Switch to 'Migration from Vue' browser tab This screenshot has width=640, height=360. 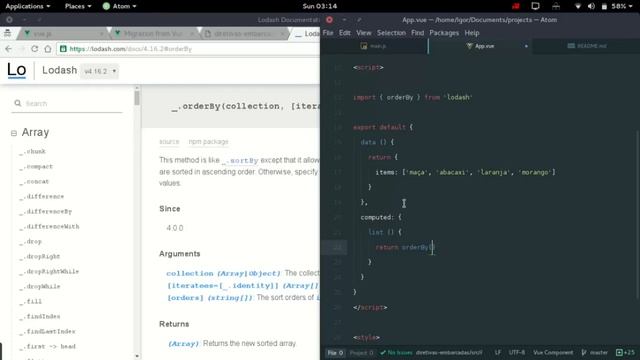pos(154,34)
